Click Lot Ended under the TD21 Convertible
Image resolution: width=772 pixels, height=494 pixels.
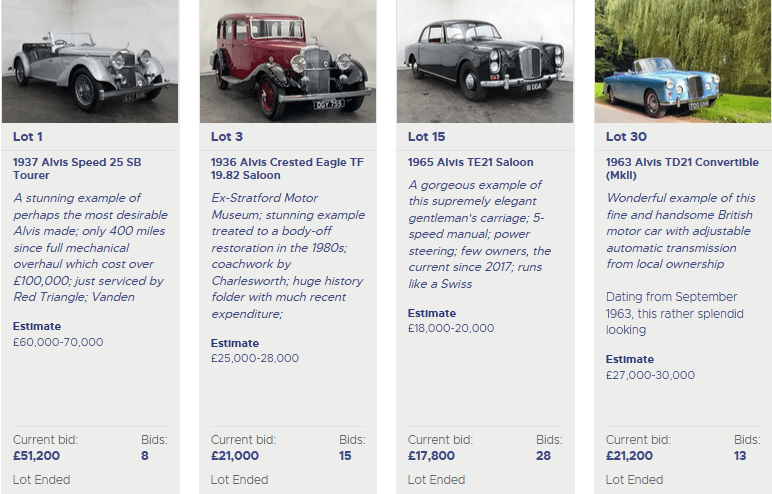pyautogui.click(x=634, y=480)
